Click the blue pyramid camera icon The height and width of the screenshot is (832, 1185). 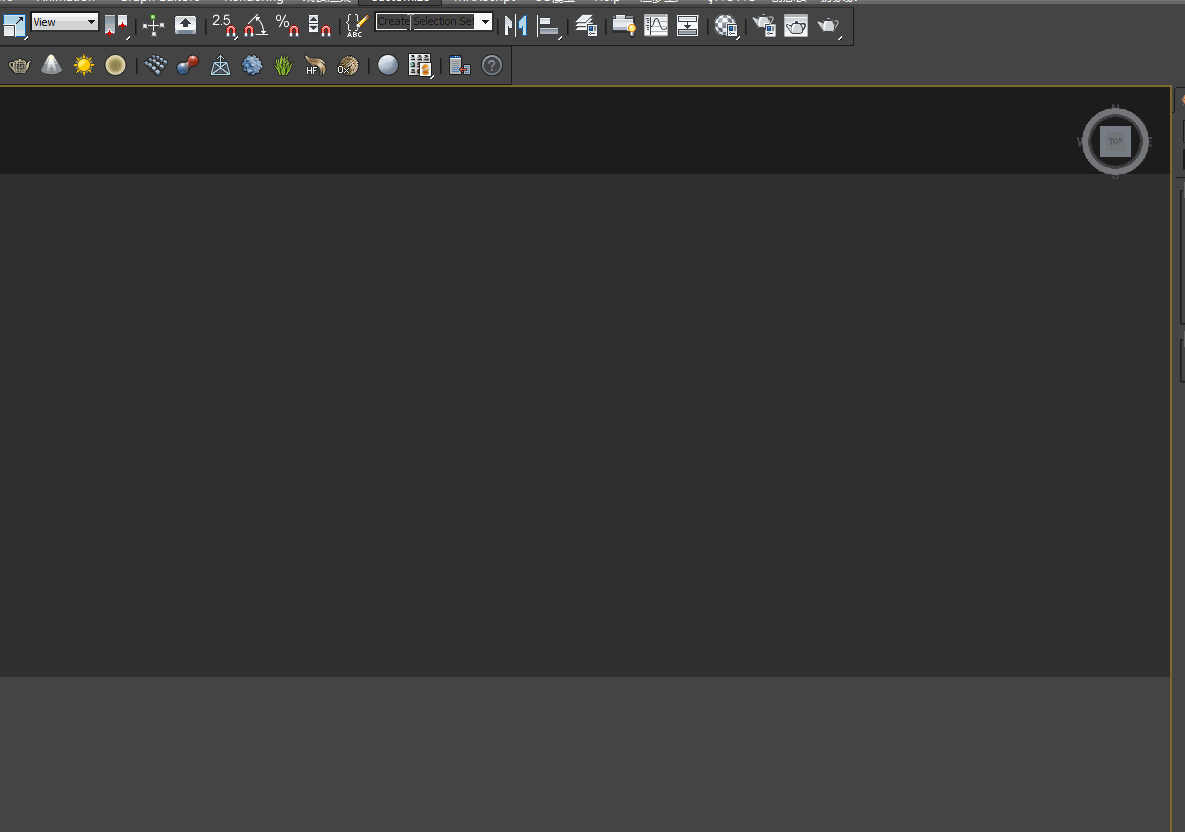(220, 66)
